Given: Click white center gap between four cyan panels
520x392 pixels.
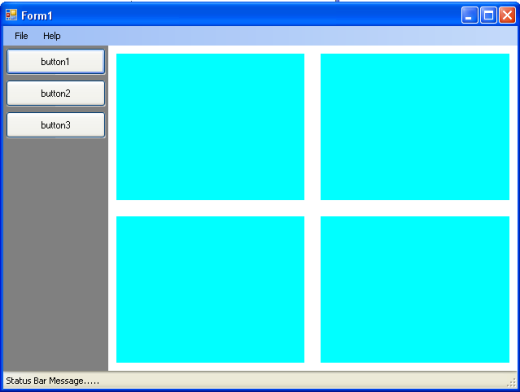Looking at the screenshot, I should [x=312, y=208].
